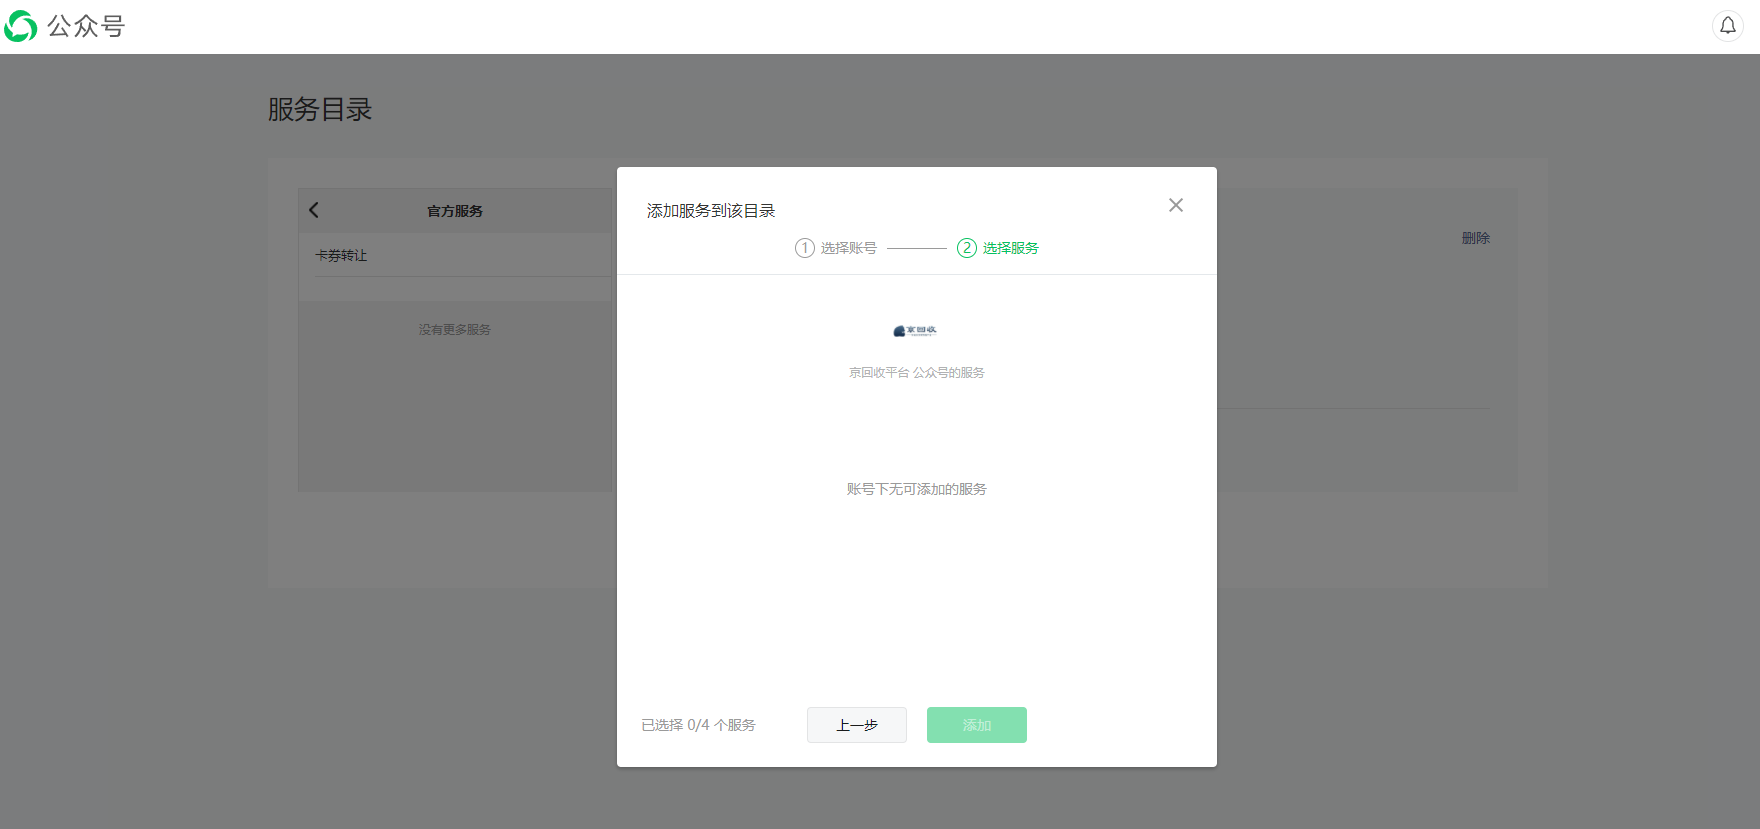Click the 删除 link
Image resolution: width=1760 pixels, height=829 pixels.
pyautogui.click(x=1476, y=238)
